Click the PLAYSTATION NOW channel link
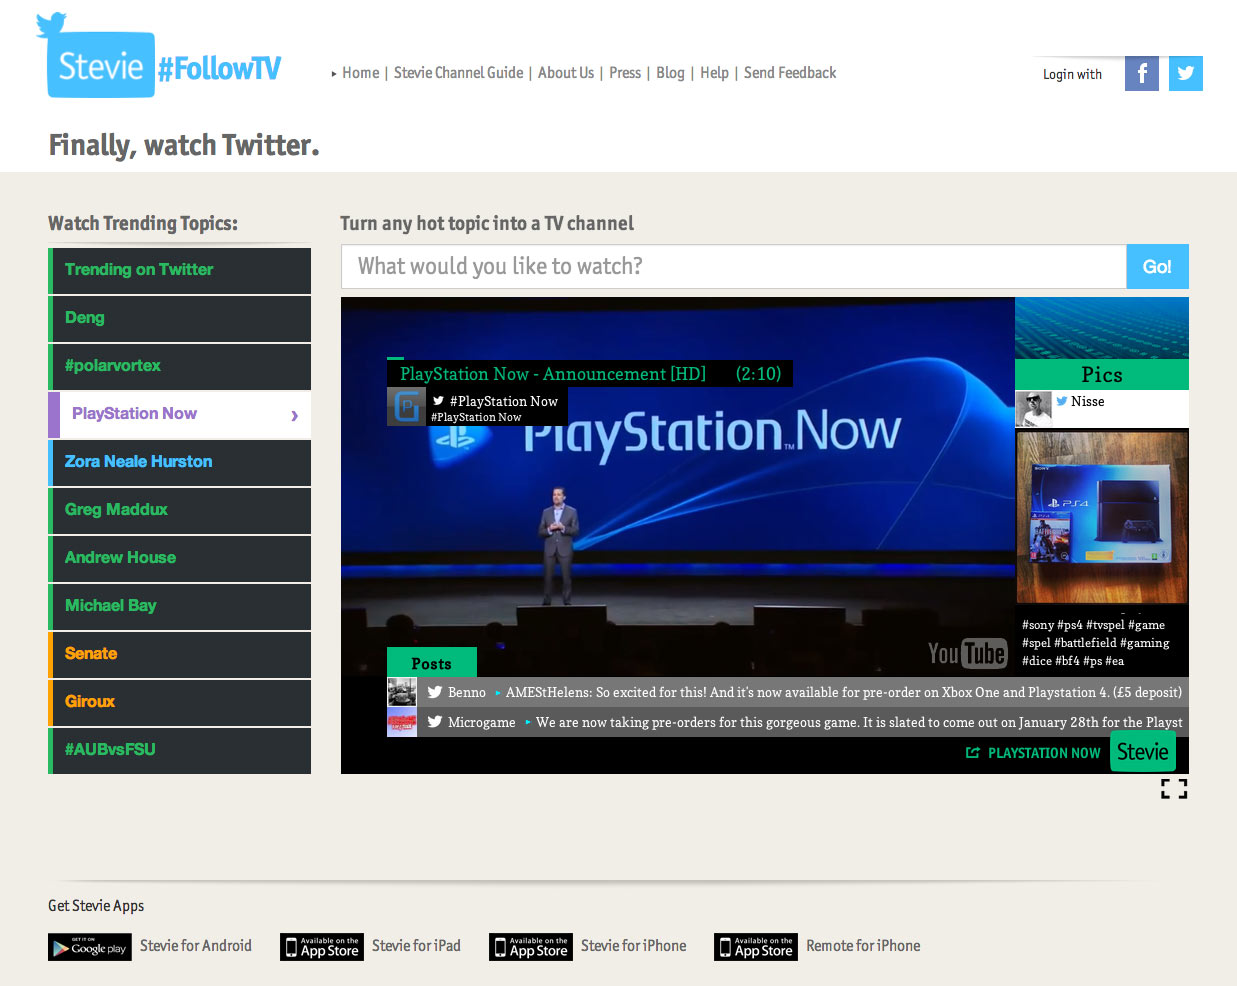Viewport: 1237px width, 986px height. [1044, 753]
